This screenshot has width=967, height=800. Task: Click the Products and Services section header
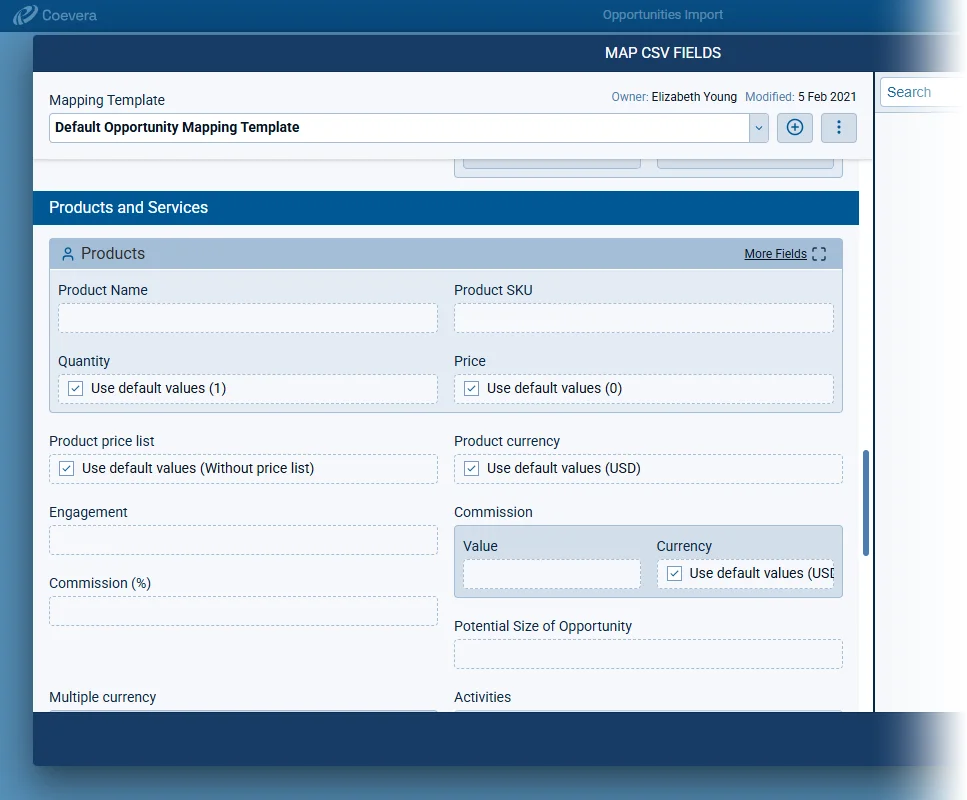tap(446, 208)
